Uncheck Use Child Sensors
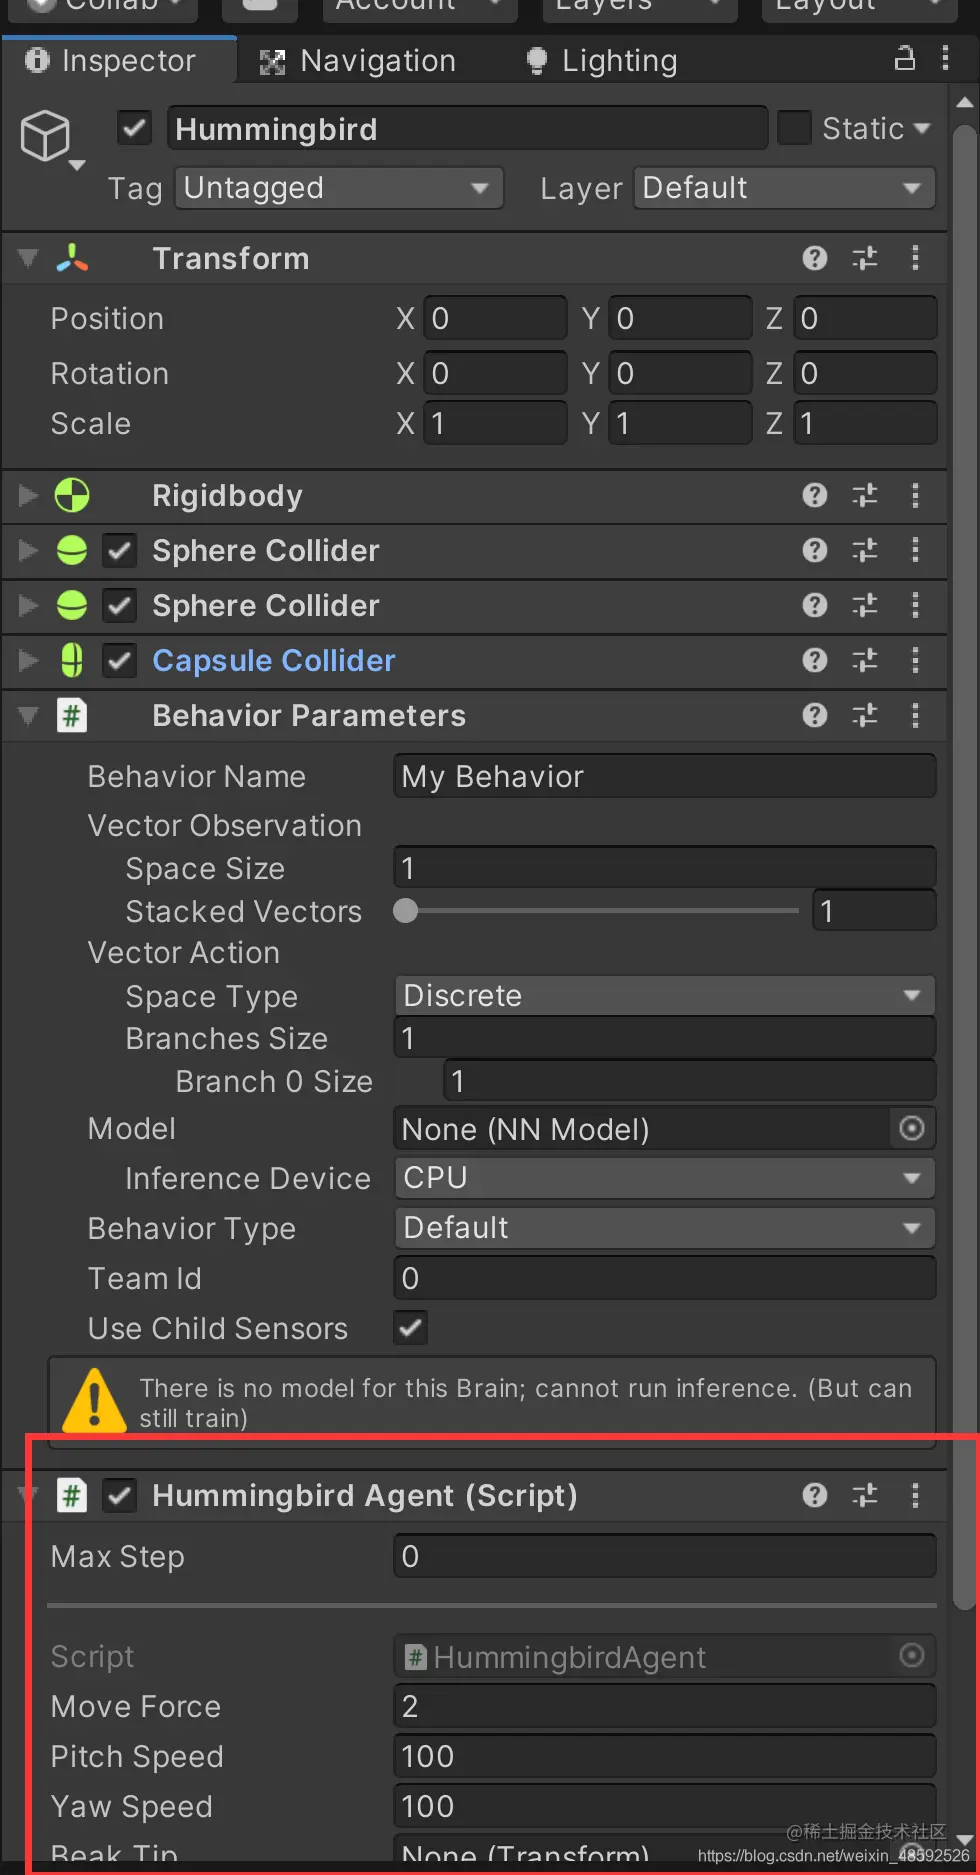The height and width of the screenshot is (1875, 980). (410, 1328)
